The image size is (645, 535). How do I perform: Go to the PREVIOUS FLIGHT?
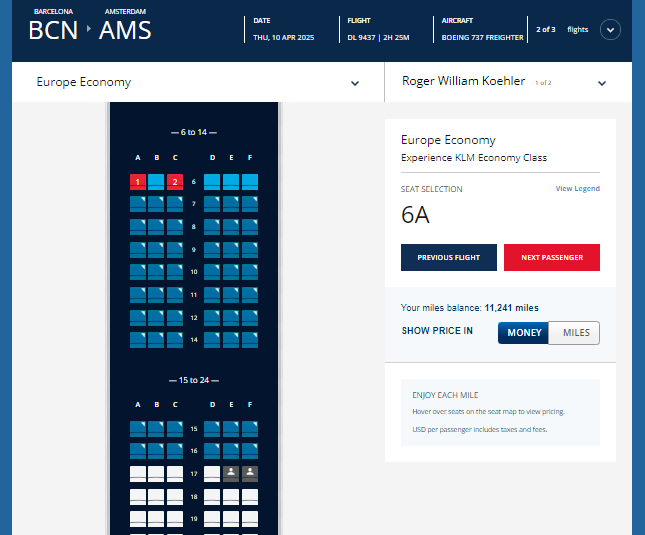(x=449, y=257)
